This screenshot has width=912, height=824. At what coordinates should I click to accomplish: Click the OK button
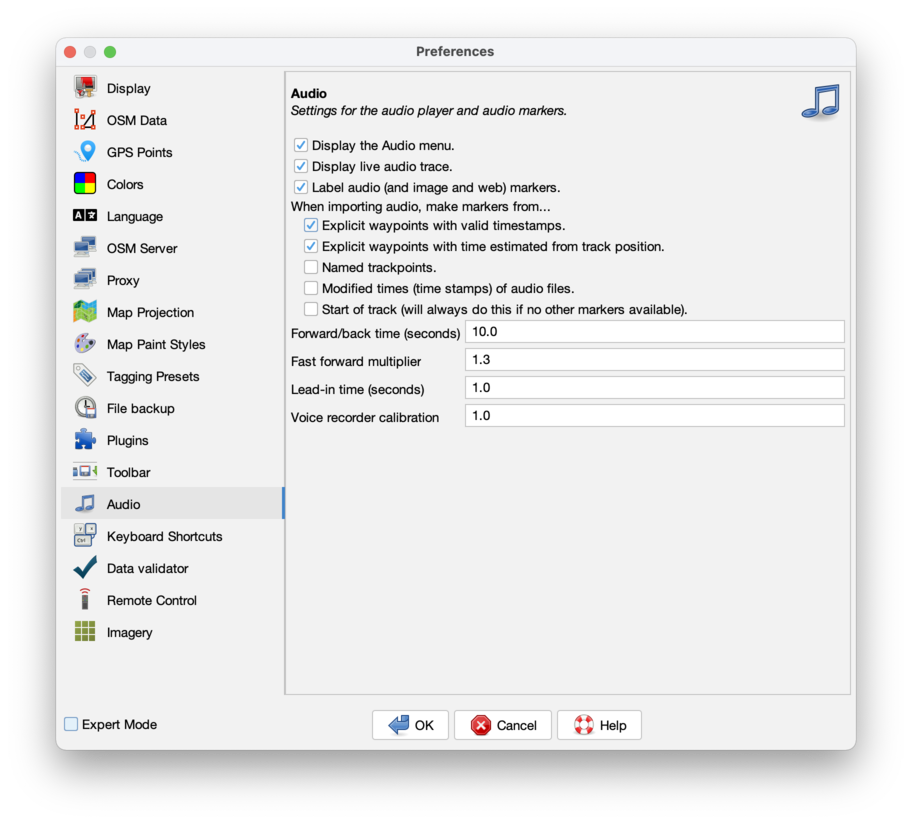410,725
